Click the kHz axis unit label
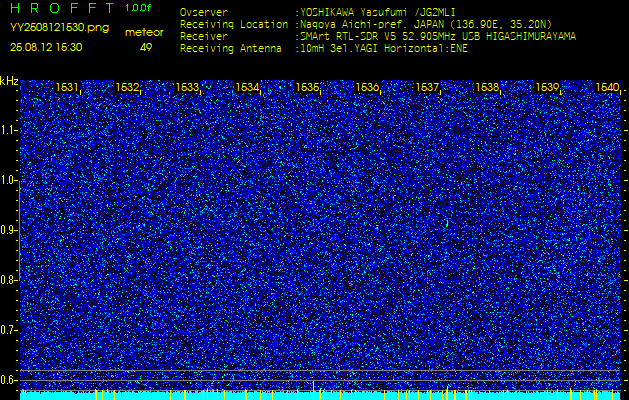Viewport: 629px width, 400px height. (9, 81)
